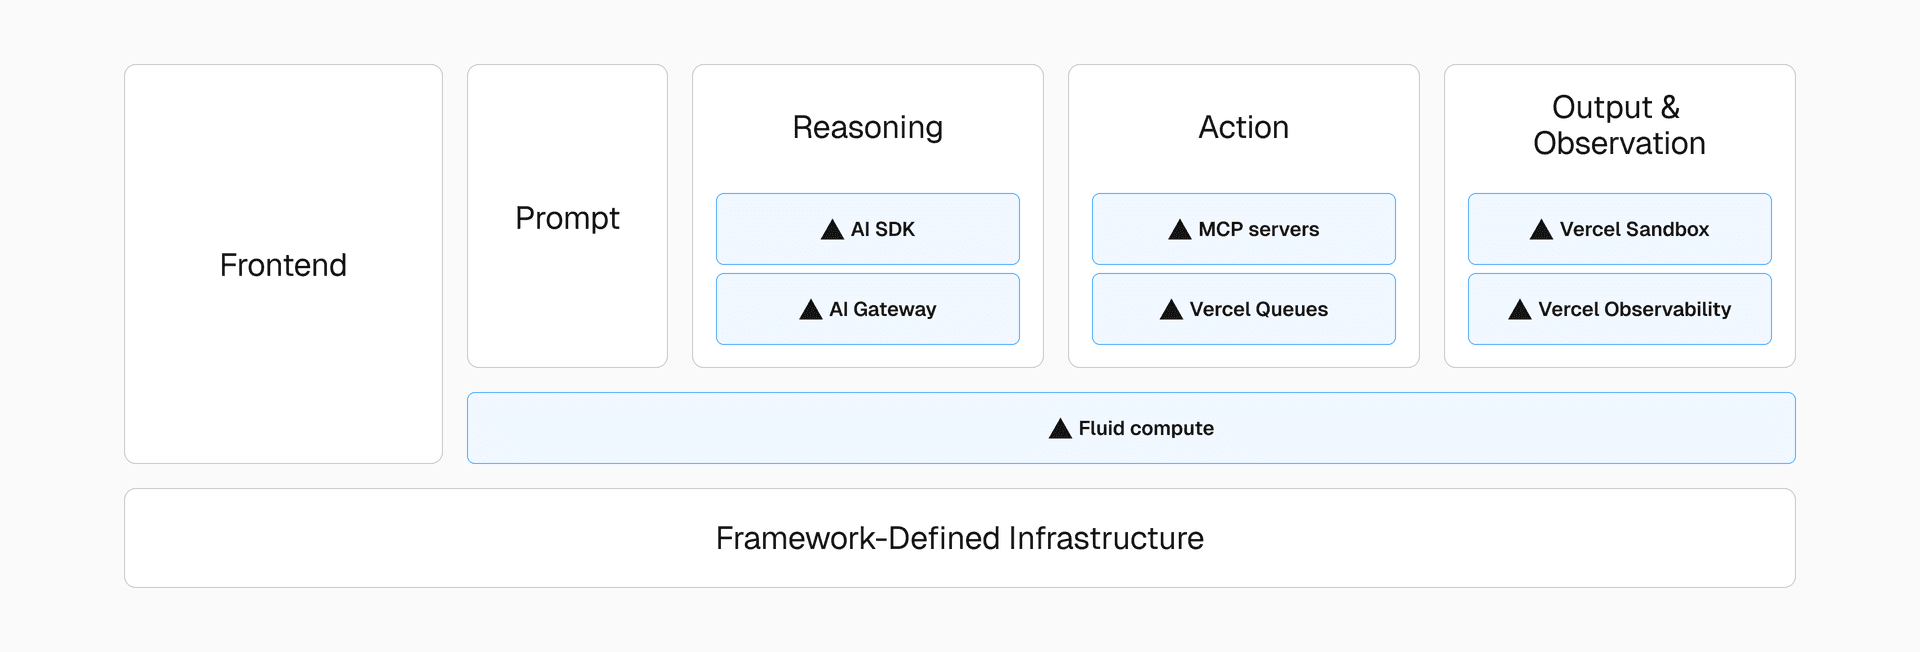The width and height of the screenshot is (1920, 652).
Task: Click the triangle icon beside Vercel Sandbox
Action: pyautogui.click(x=1541, y=230)
